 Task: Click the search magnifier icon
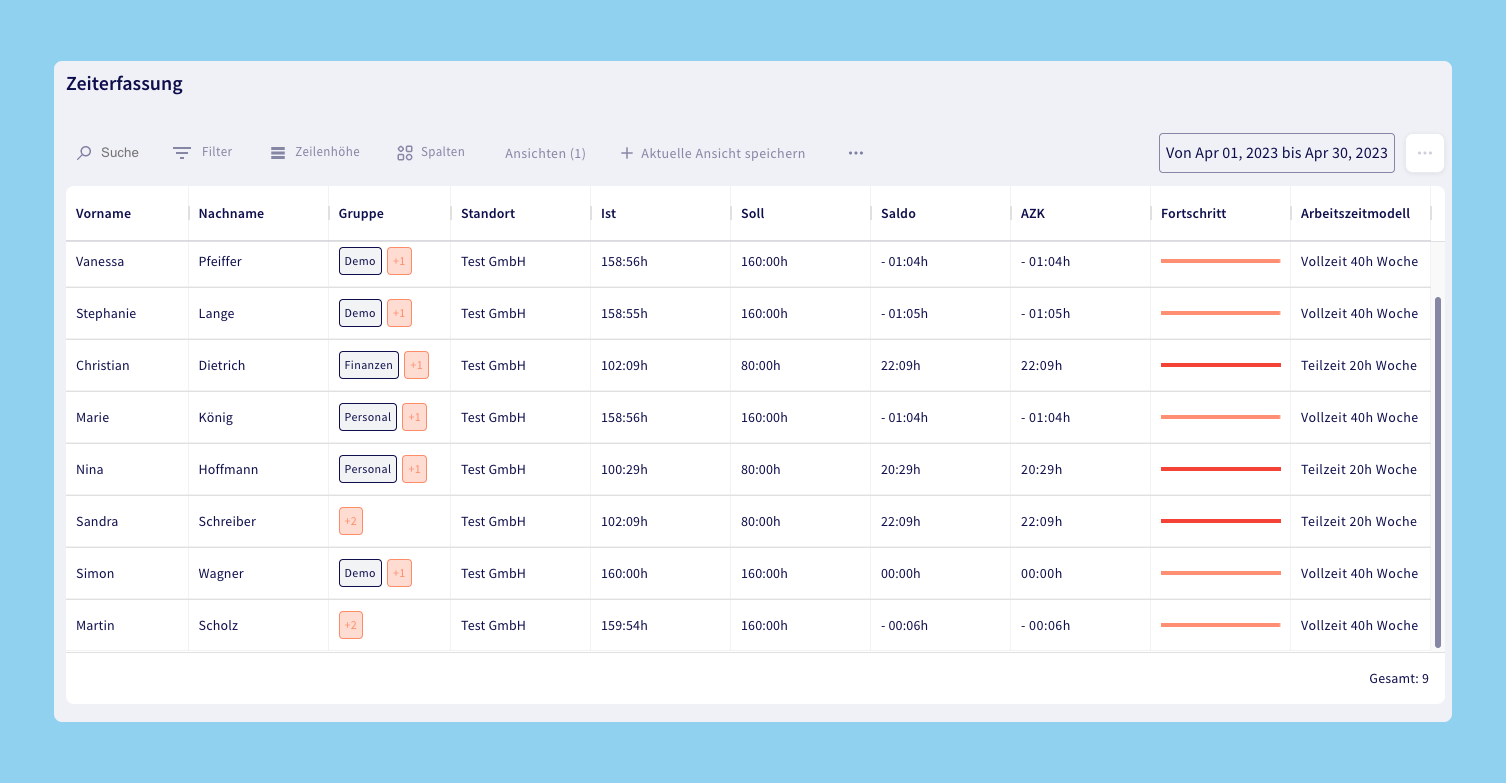point(84,153)
